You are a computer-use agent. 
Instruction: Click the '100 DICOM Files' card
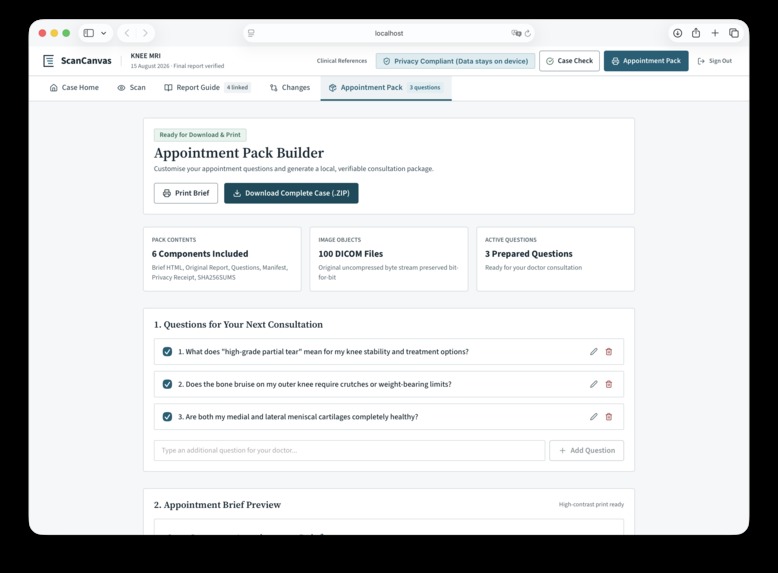[389, 259]
